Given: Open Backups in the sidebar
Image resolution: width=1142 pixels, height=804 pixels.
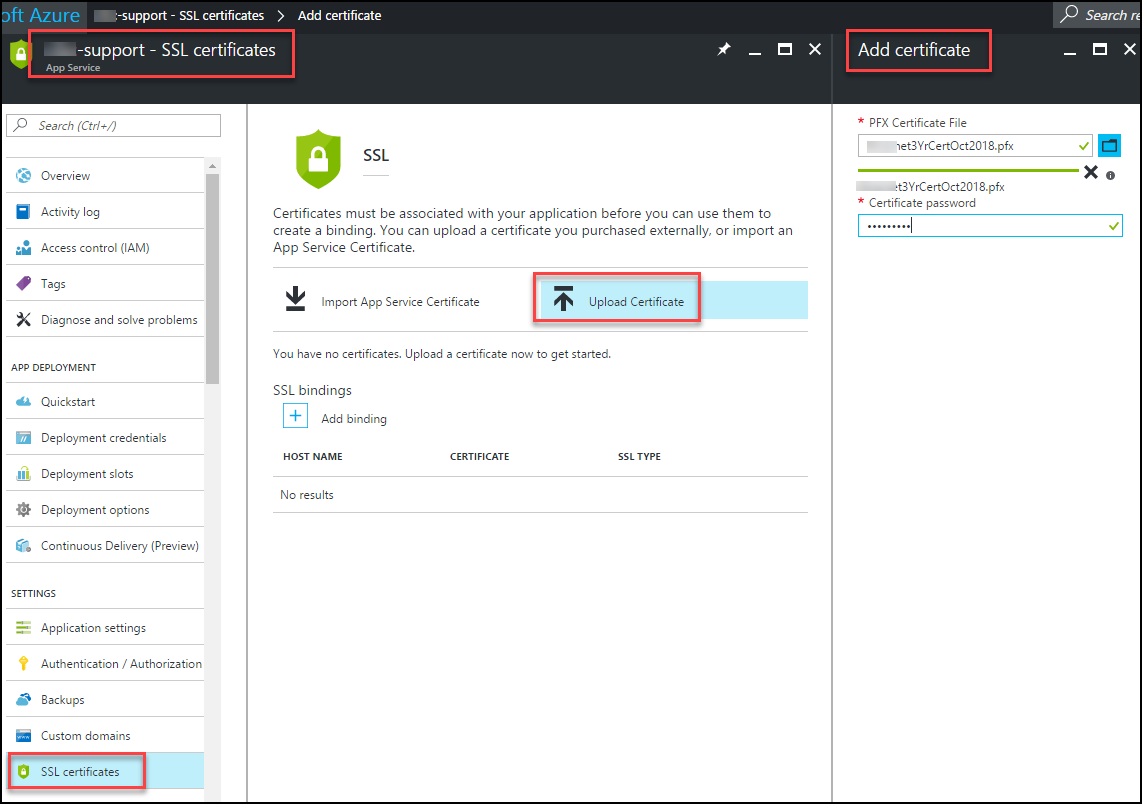Looking at the screenshot, I should coord(105,700).
